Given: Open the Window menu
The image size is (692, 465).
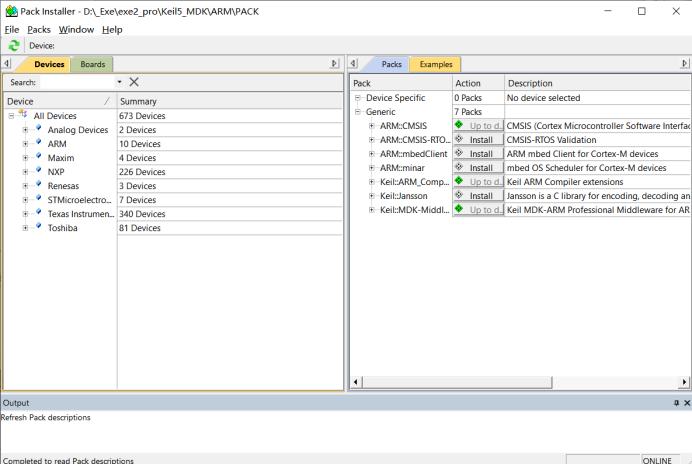Looking at the screenshot, I should pyautogui.click(x=76, y=30).
